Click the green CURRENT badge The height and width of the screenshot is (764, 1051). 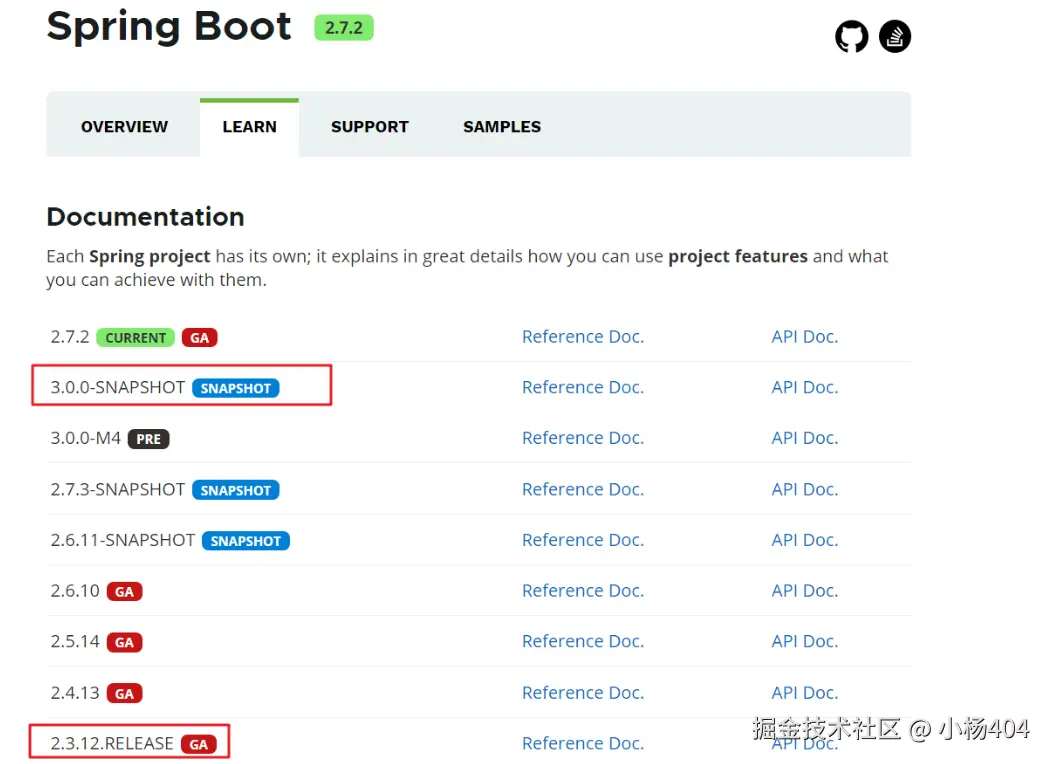(135, 338)
